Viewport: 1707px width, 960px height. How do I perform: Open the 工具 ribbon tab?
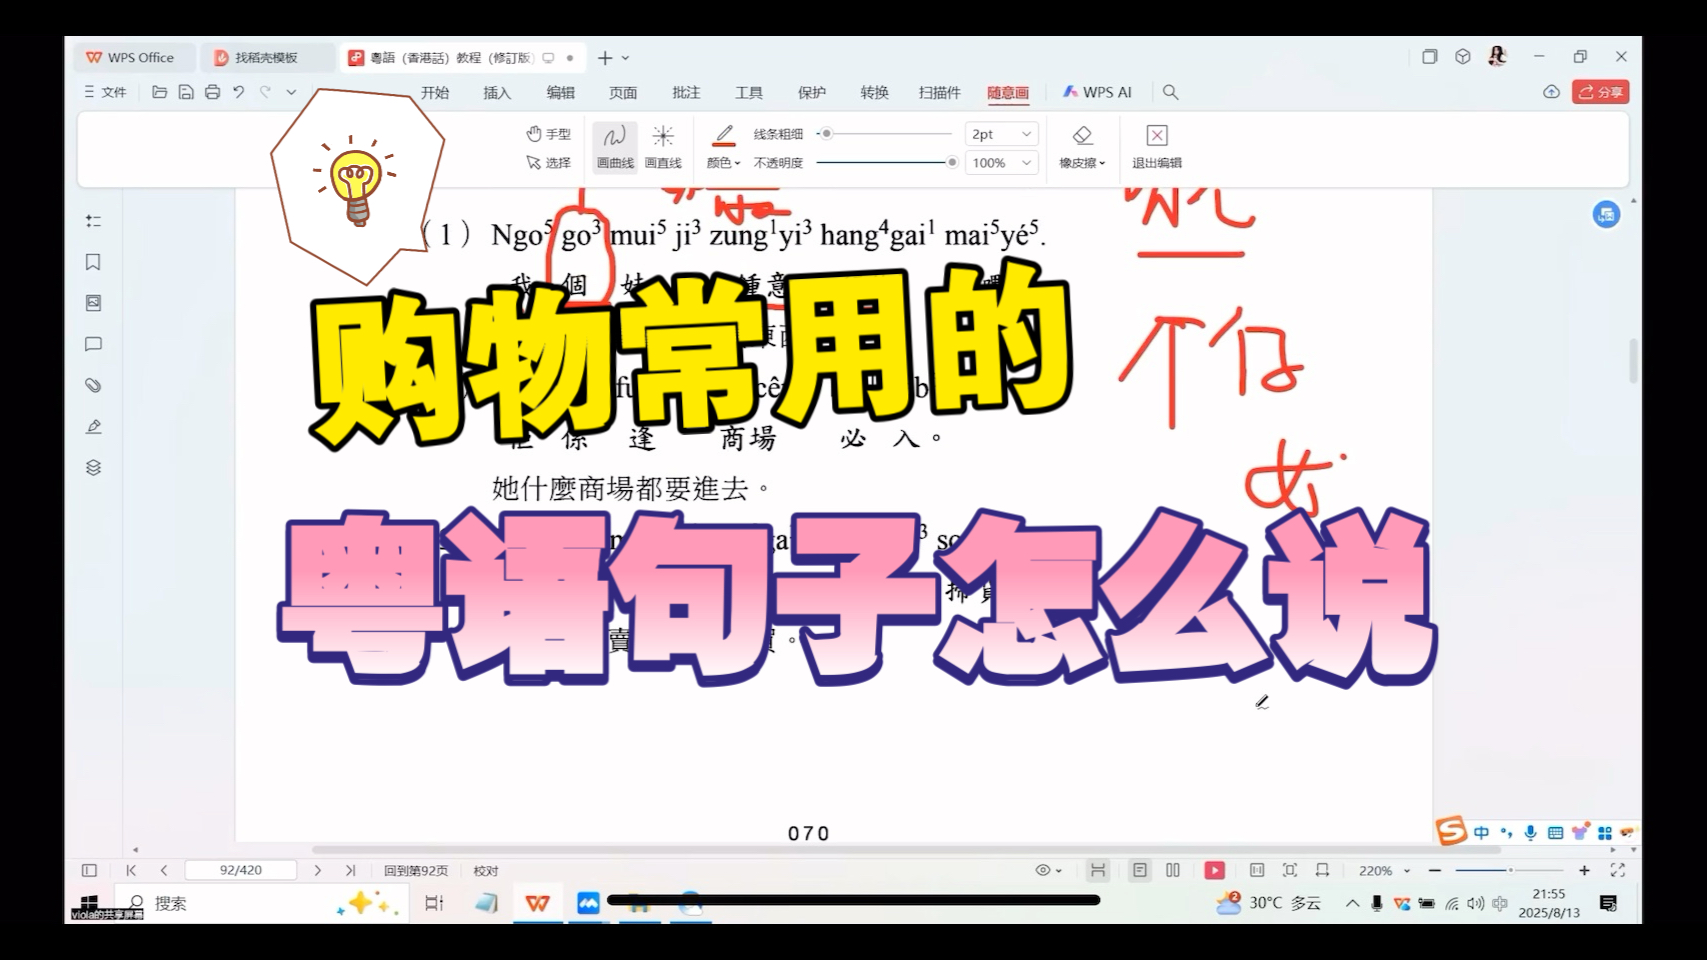749,92
